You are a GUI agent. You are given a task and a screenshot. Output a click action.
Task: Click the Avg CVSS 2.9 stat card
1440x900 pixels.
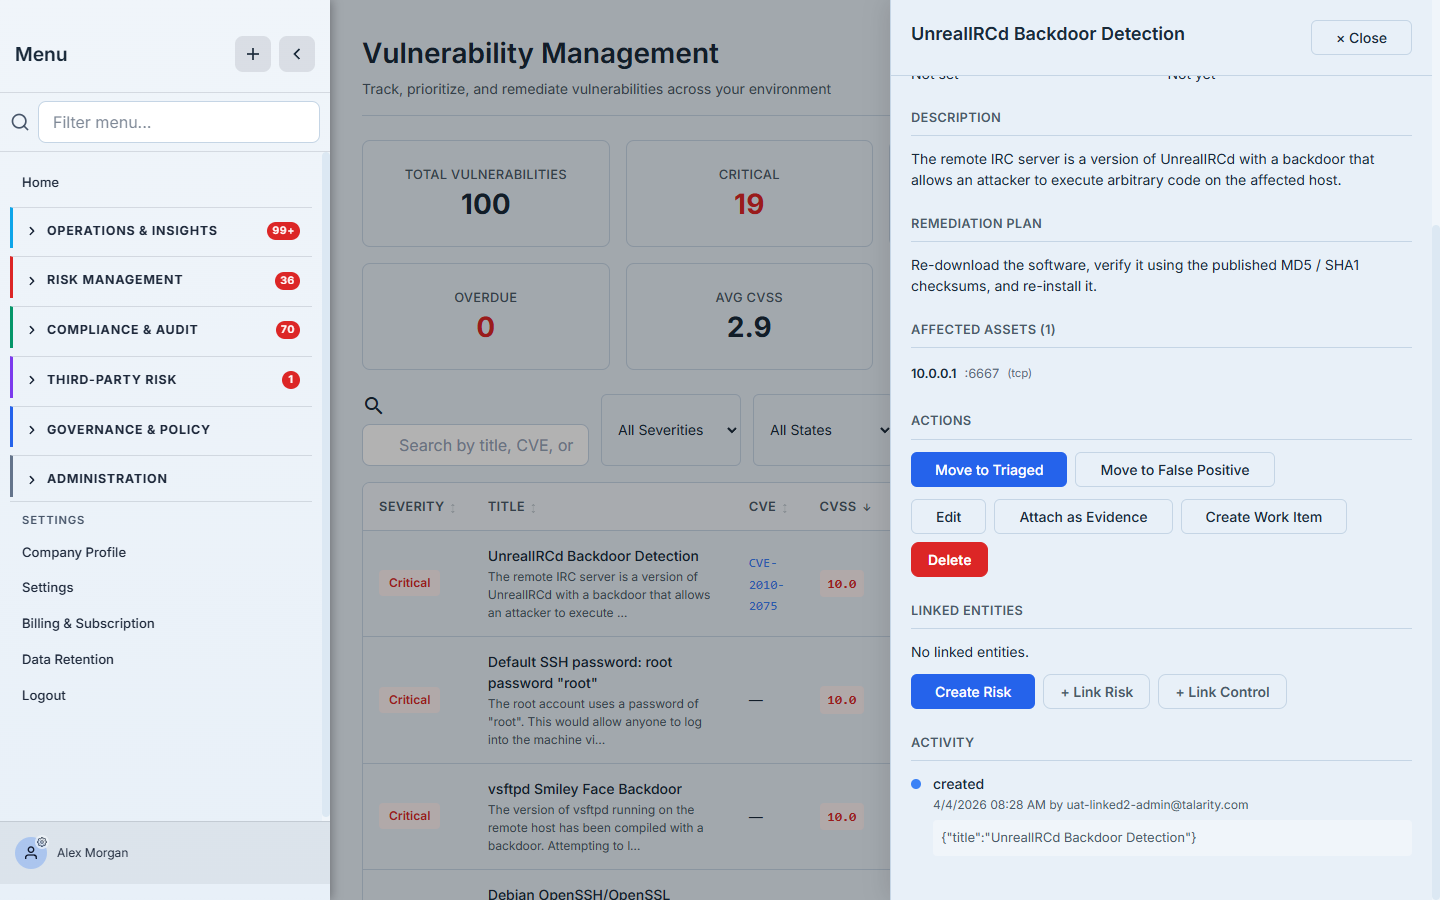[749, 316]
